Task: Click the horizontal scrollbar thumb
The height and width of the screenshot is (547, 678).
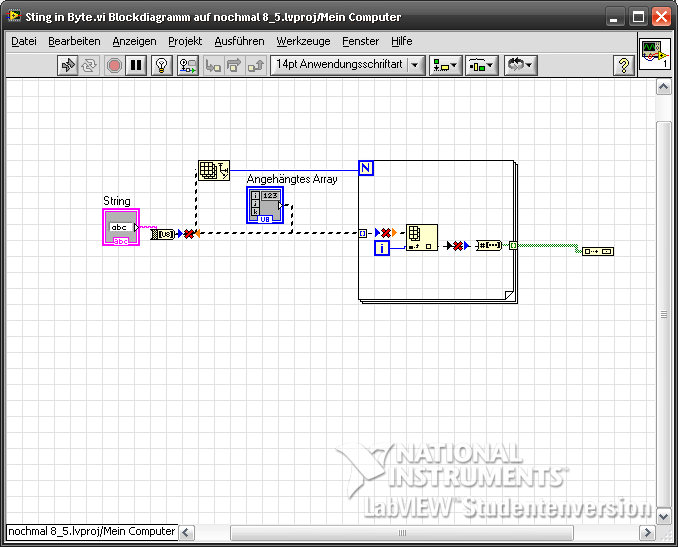Action: 402,532
